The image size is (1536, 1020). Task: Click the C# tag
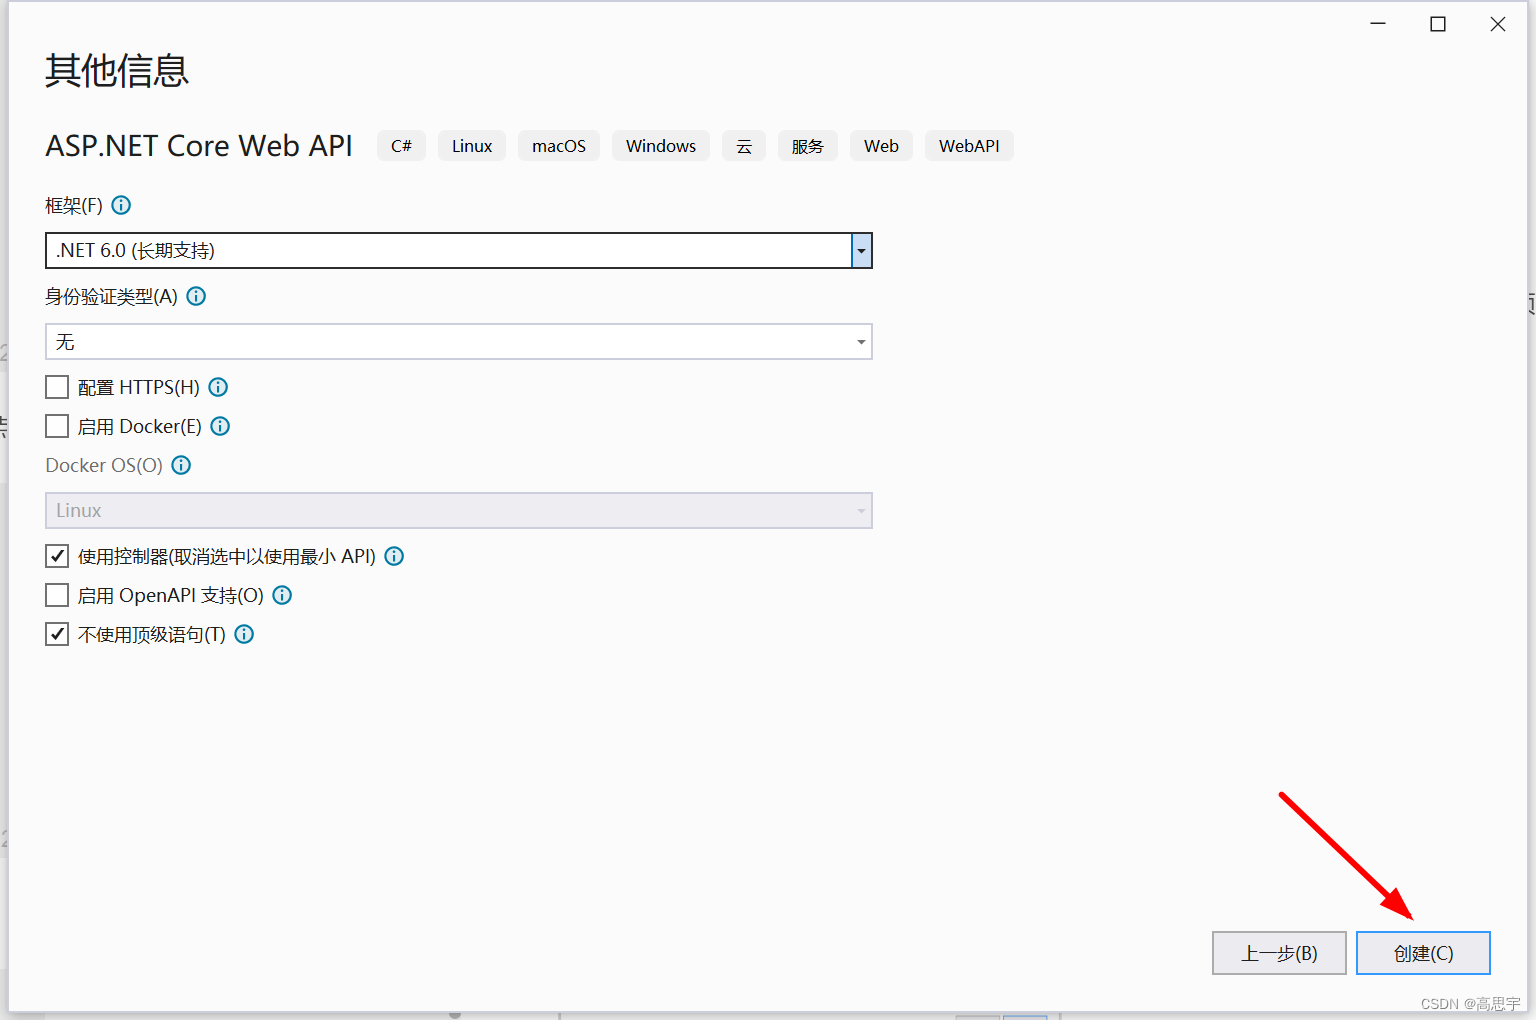click(401, 146)
